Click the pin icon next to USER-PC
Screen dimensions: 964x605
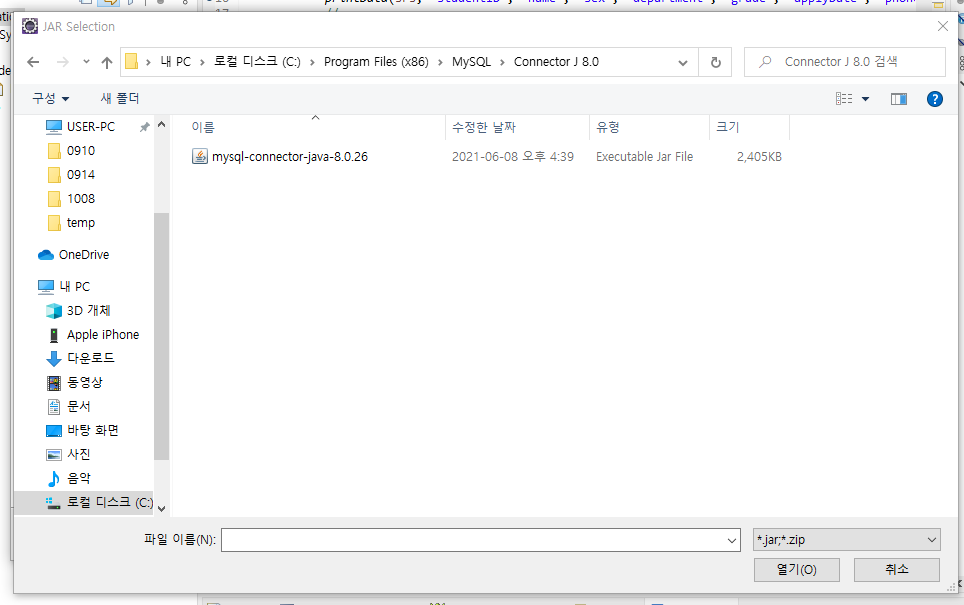[144, 127]
